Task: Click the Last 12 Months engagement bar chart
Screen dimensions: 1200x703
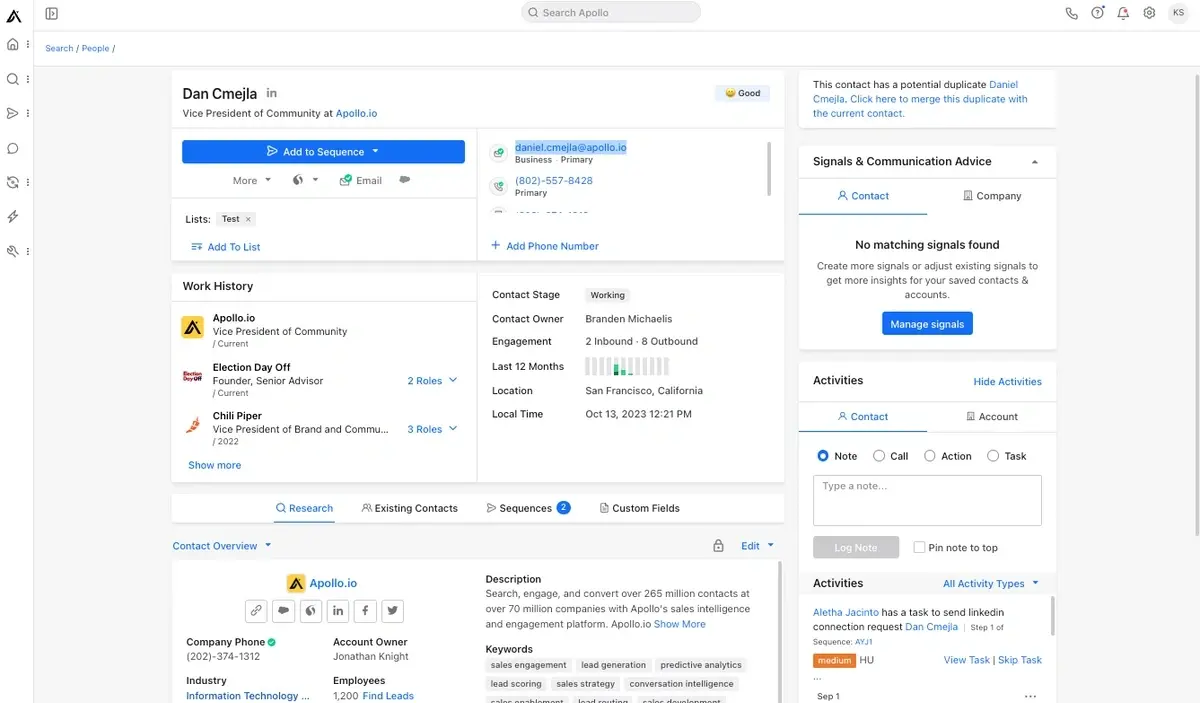Action: pos(627,366)
